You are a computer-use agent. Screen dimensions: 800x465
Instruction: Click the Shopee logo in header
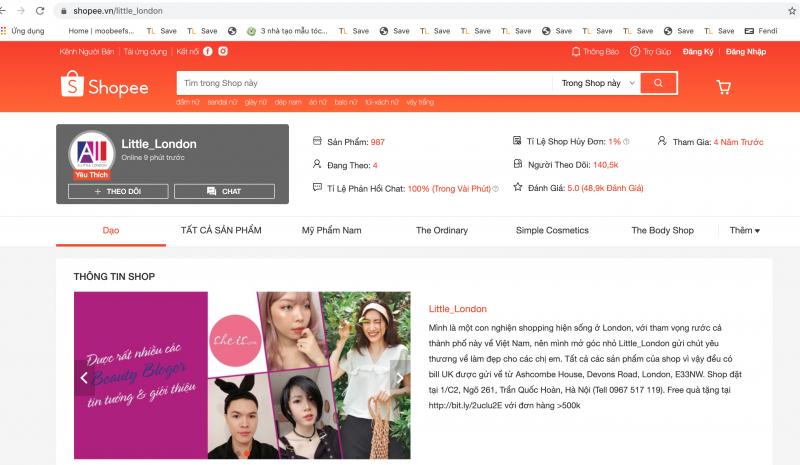(104, 87)
